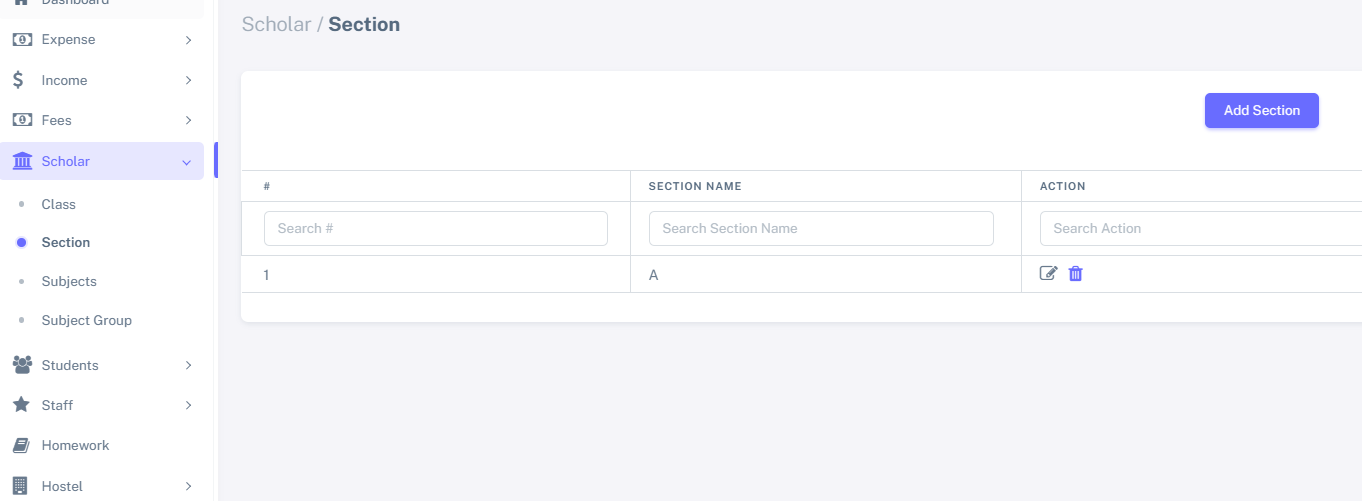Click the Students group icon
The width and height of the screenshot is (1362, 501).
[x=21, y=365]
